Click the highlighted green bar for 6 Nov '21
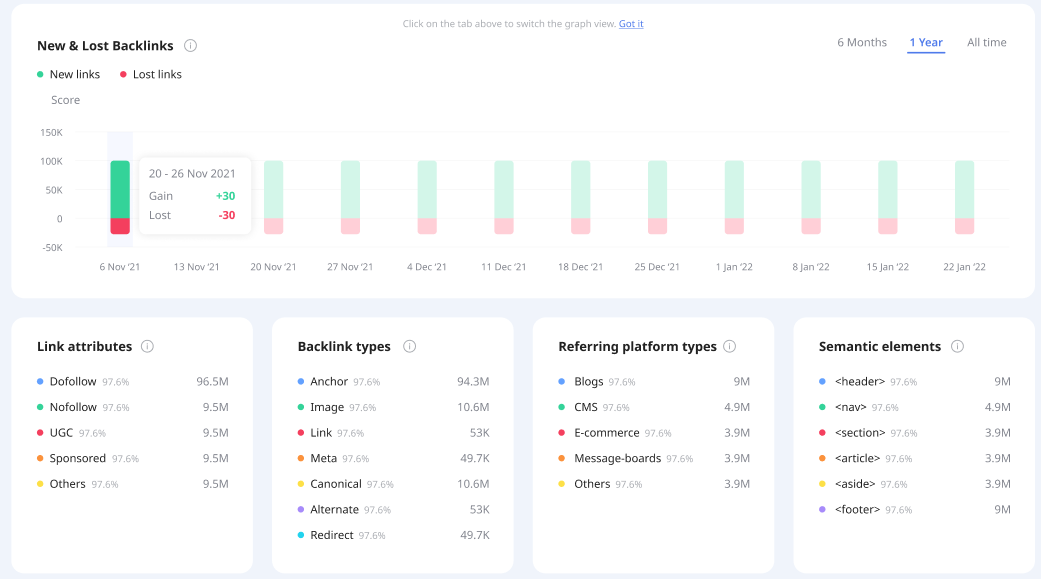 click(x=120, y=189)
